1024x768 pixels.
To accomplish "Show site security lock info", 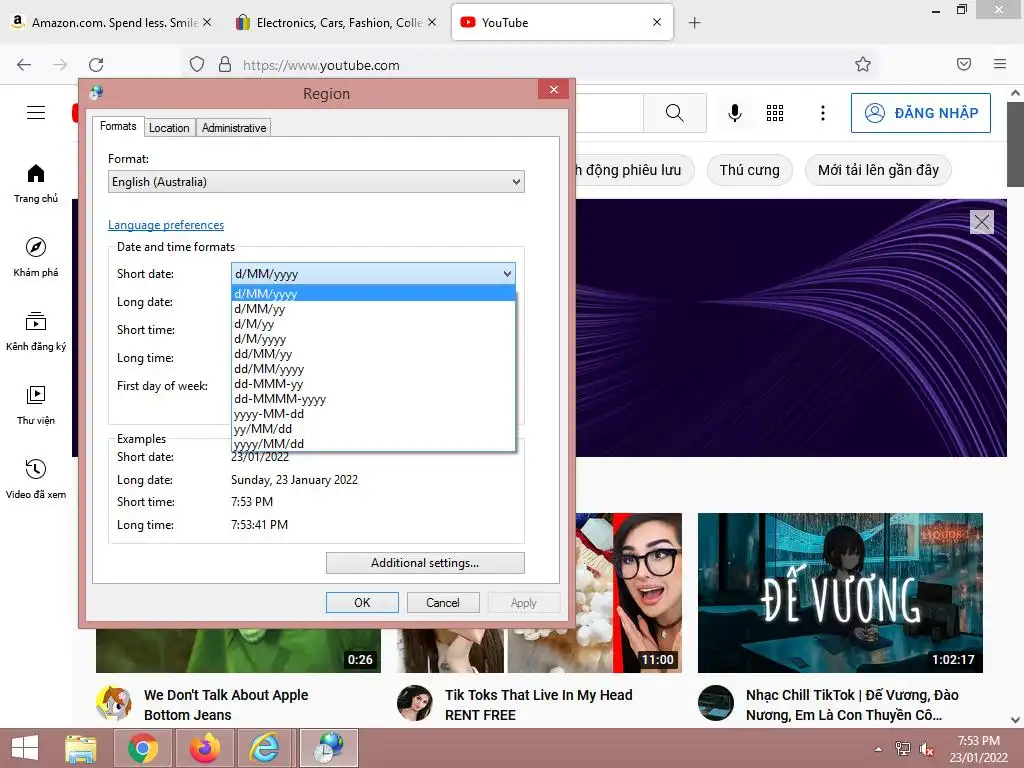I will point(225,64).
